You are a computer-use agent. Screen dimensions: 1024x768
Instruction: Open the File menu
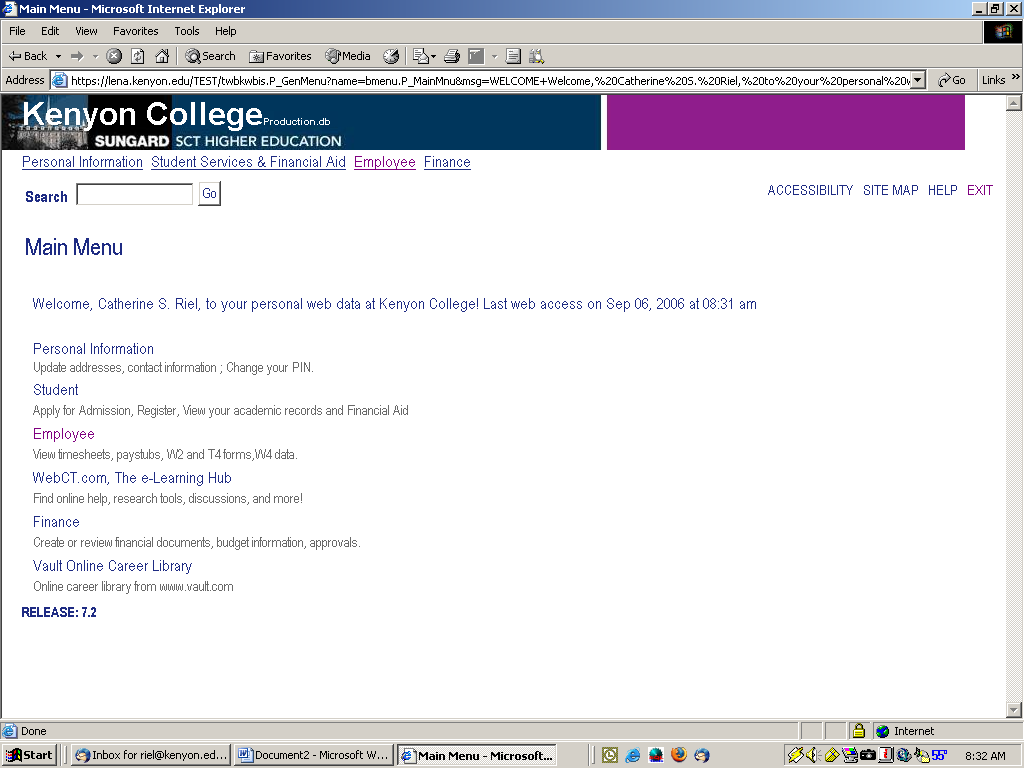[x=17, y=31]
